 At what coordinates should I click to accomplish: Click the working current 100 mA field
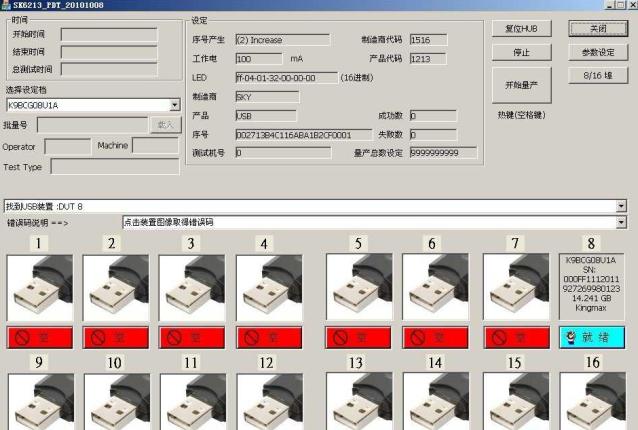tap(259, 59)
